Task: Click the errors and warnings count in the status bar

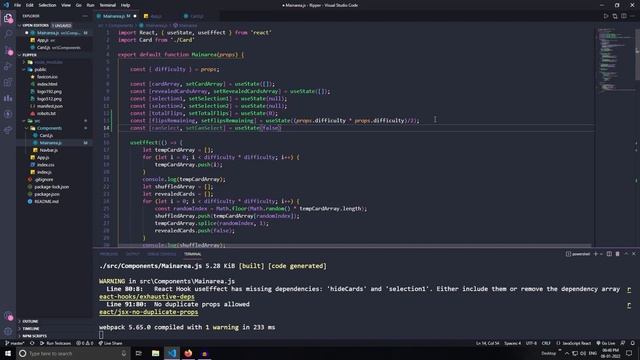Action: pyautogui.click(x=85, y=343)
